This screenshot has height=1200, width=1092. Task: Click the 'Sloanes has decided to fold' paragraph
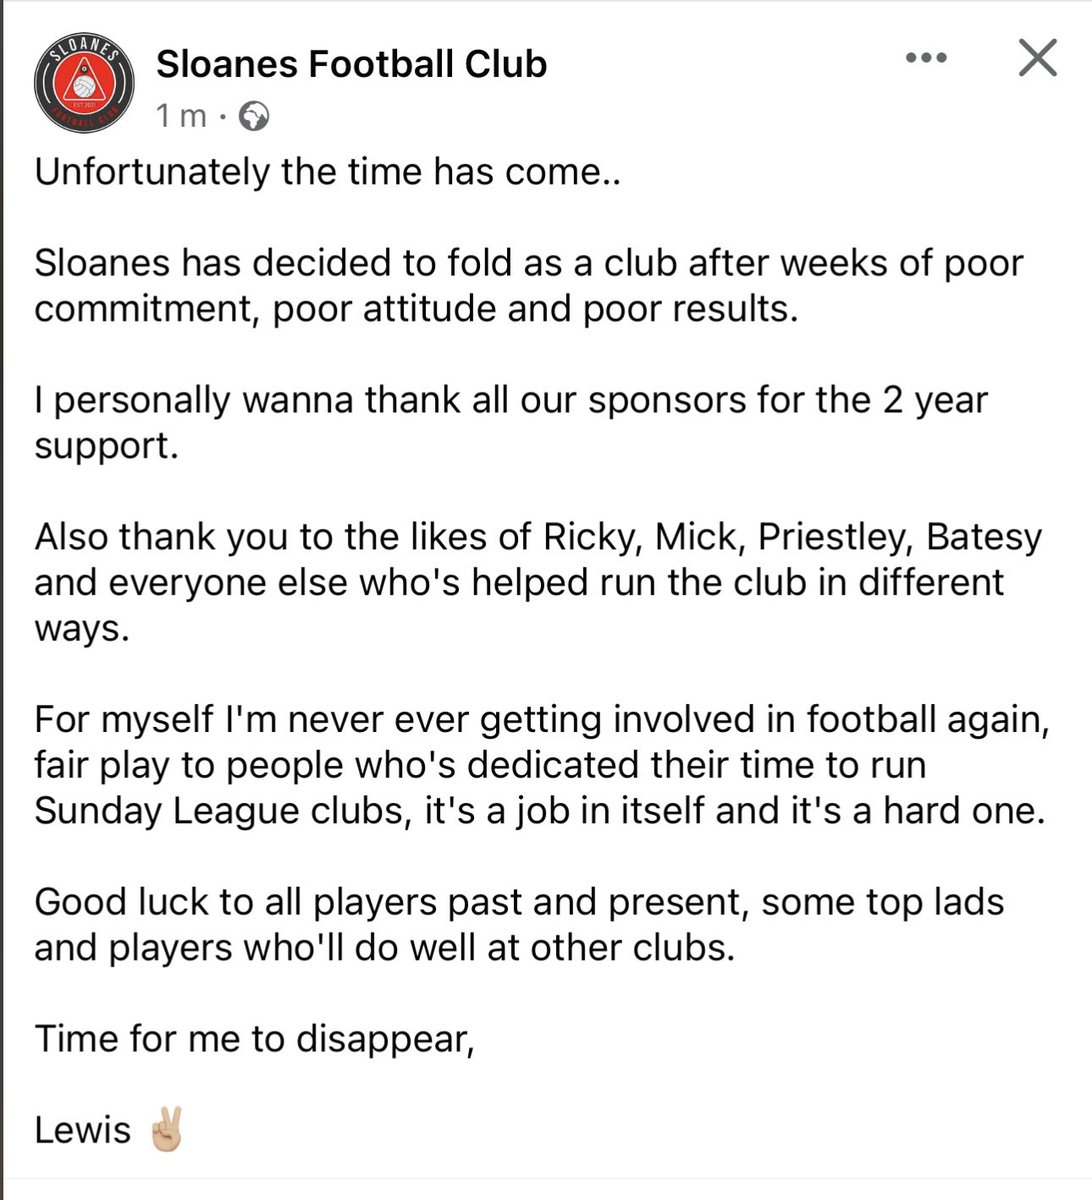[529, 286]
